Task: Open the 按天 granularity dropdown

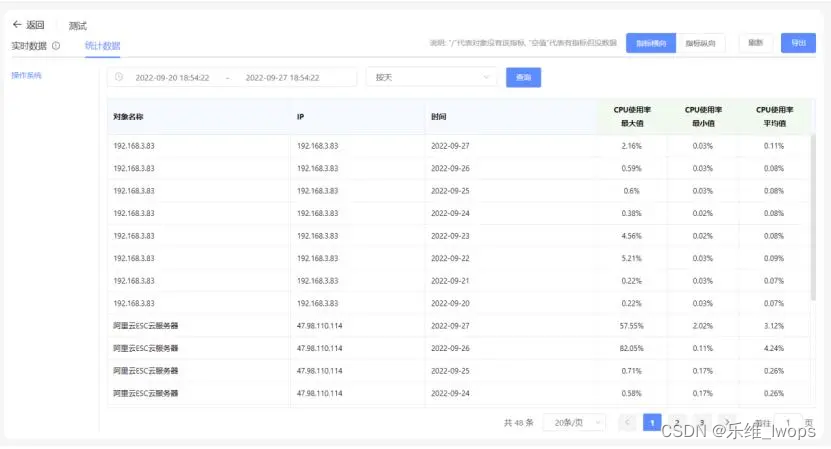Action: (x=431, y=77)
